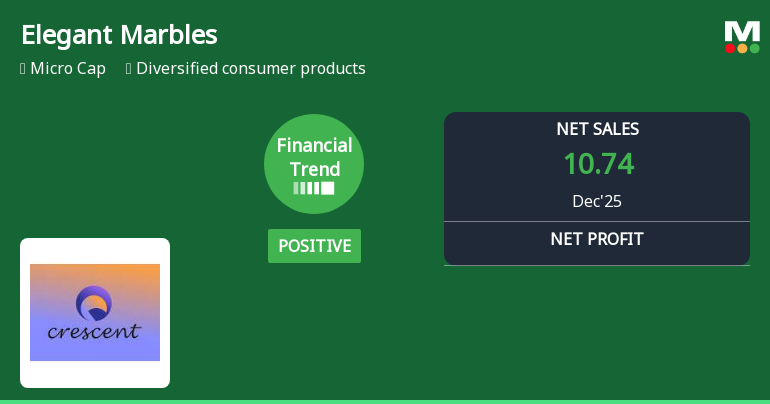
Task: Click the Dec'25 period label
Action: tap(597, 201)
